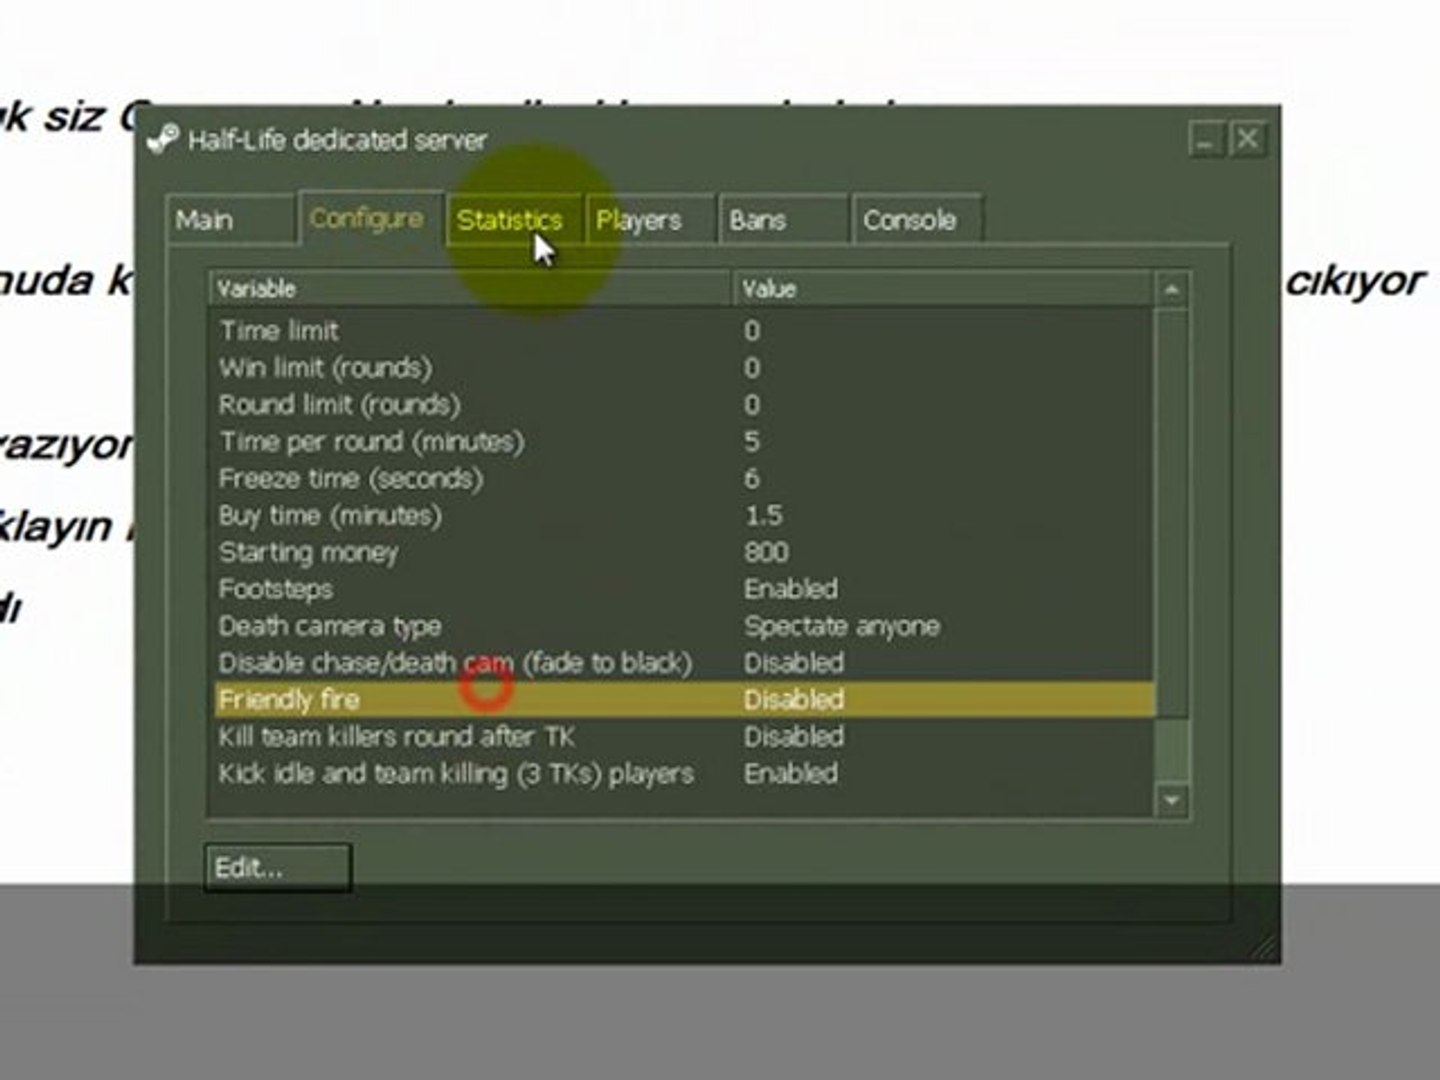The width and height of the screenshot is (1440, 1080).
Task: Click the scroll up arrow of the variable list
Action: pos(1171,290)
